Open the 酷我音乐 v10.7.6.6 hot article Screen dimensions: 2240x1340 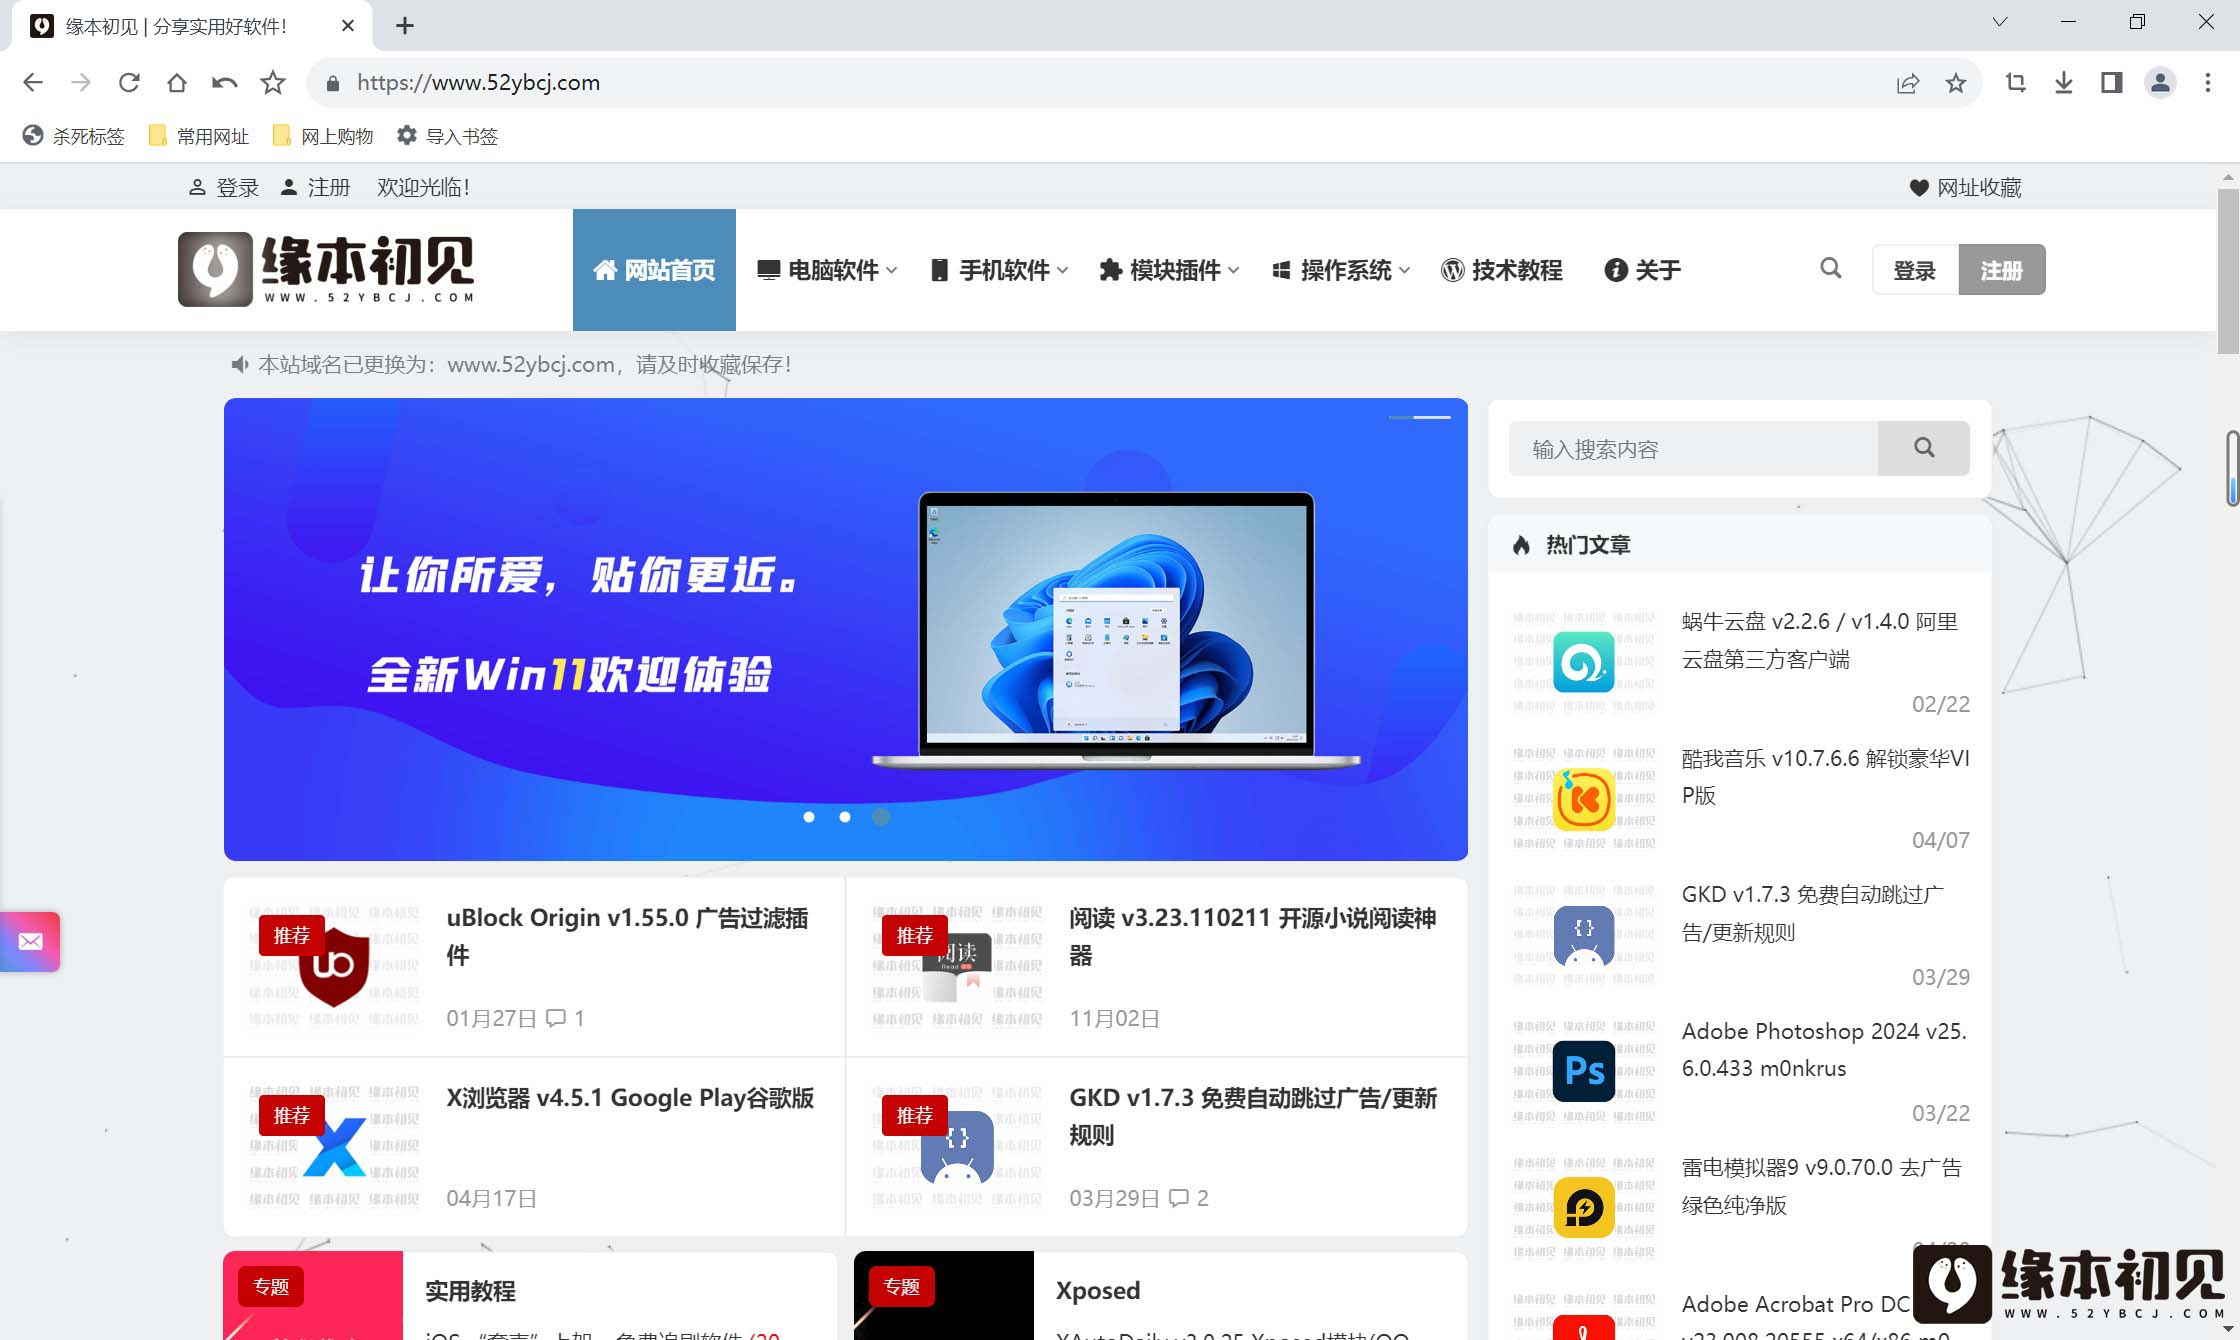point(1826,777)
